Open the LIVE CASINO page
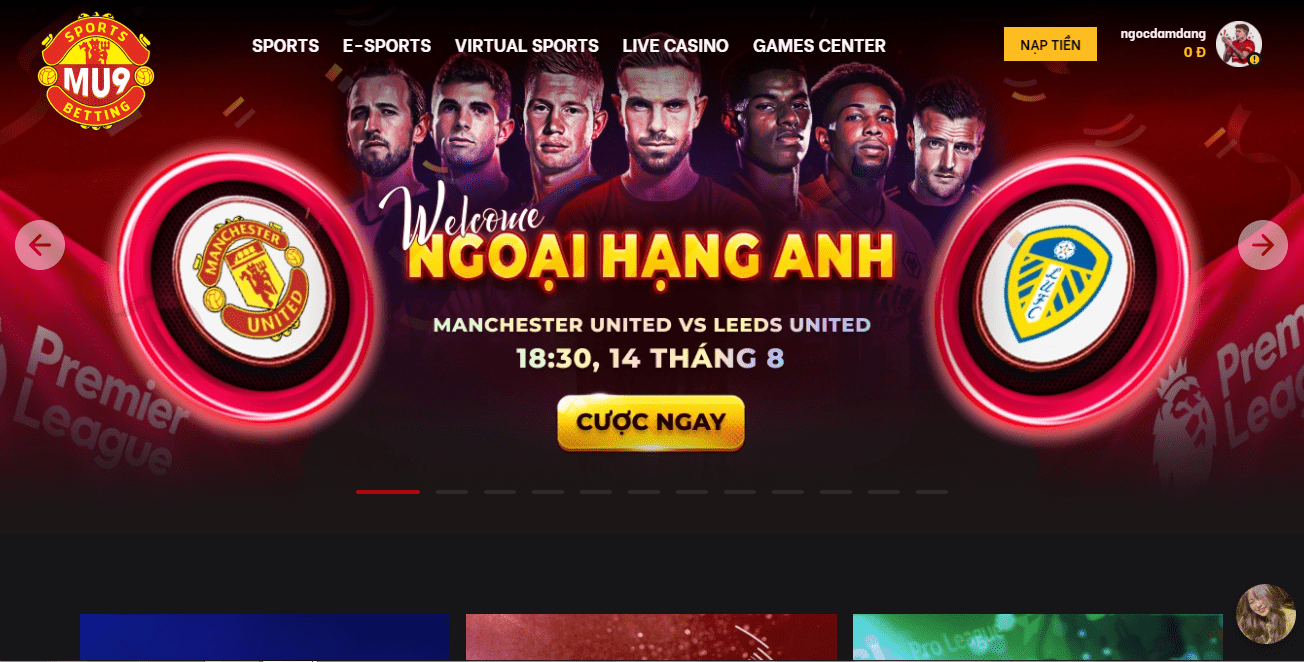The height and width of the screenshot is (662, 1304). tap(675, 46)
